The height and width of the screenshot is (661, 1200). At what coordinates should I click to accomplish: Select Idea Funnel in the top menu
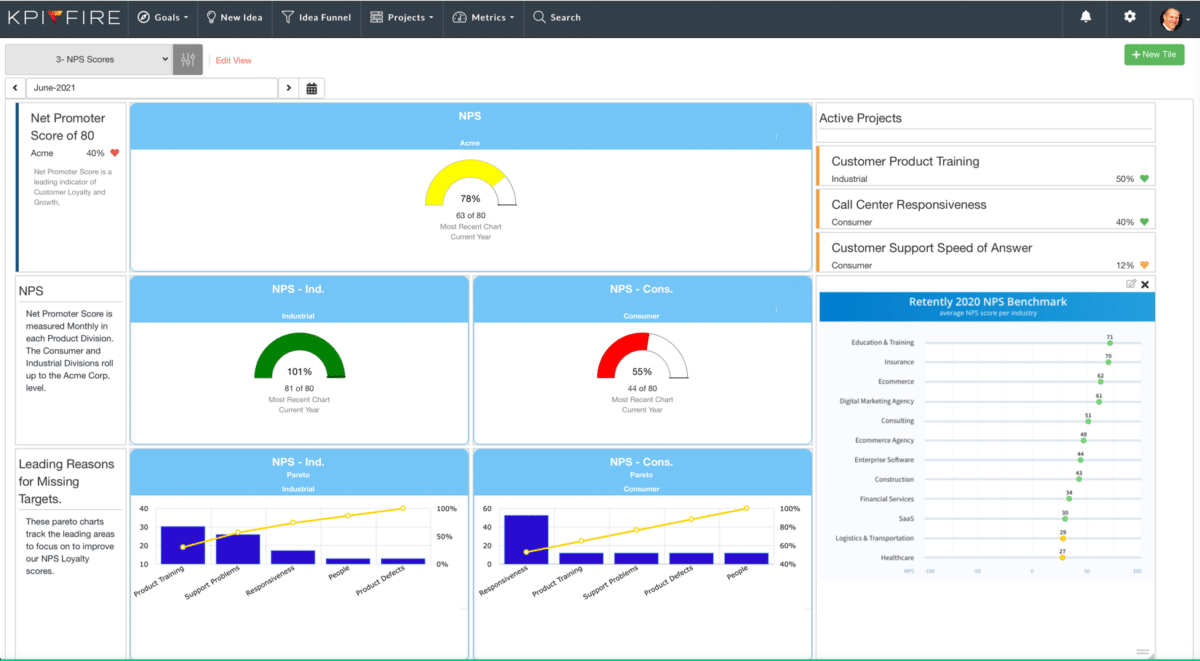pos(316,17)
